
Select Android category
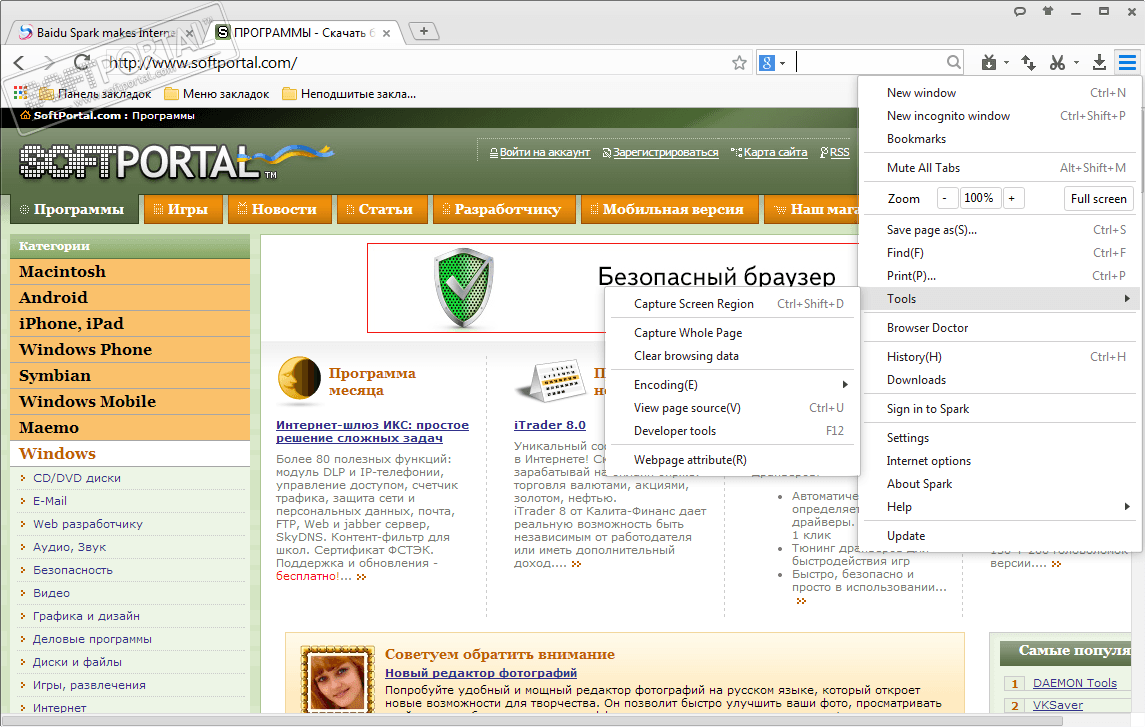tap(130, 298)
